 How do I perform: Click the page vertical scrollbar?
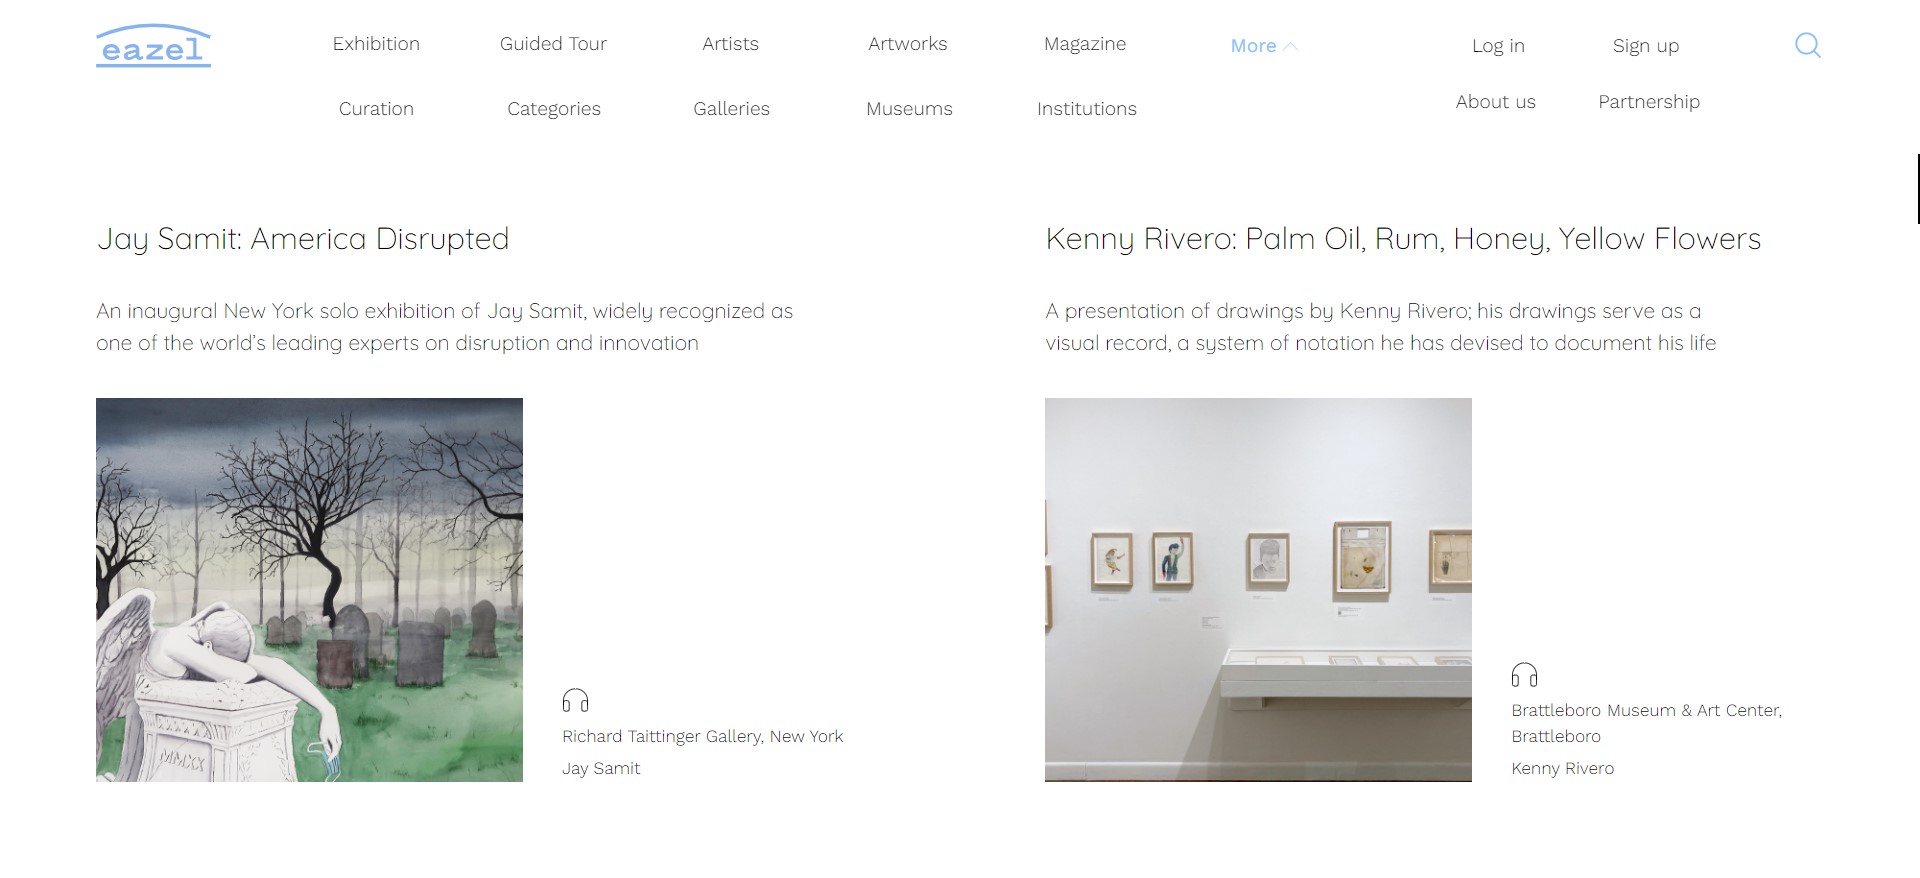pyautogui.click(x=1917, y=188)
